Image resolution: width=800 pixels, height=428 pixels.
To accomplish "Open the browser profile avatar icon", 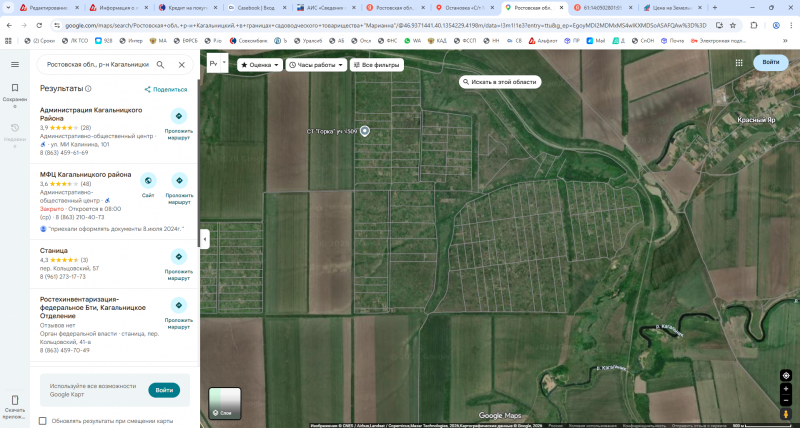I will pyautogui.click(x=776, y=26).
